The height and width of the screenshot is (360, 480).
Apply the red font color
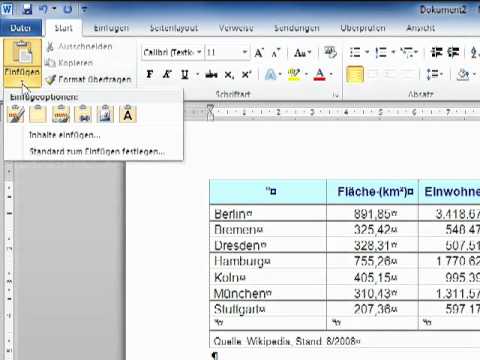click(320, 74)
